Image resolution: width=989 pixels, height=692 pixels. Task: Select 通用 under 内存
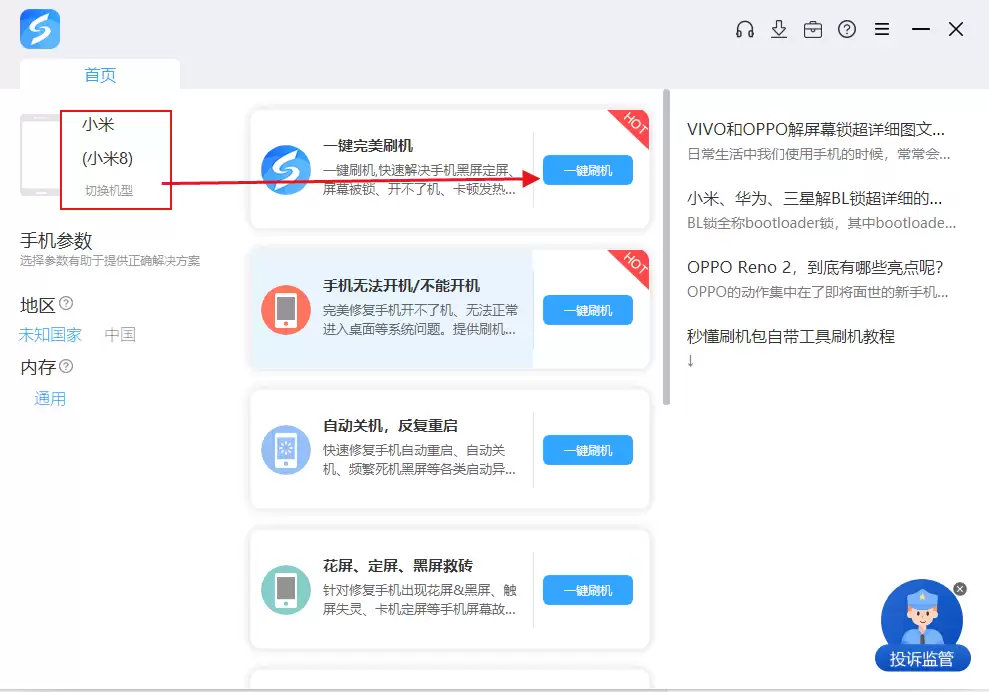50,398
